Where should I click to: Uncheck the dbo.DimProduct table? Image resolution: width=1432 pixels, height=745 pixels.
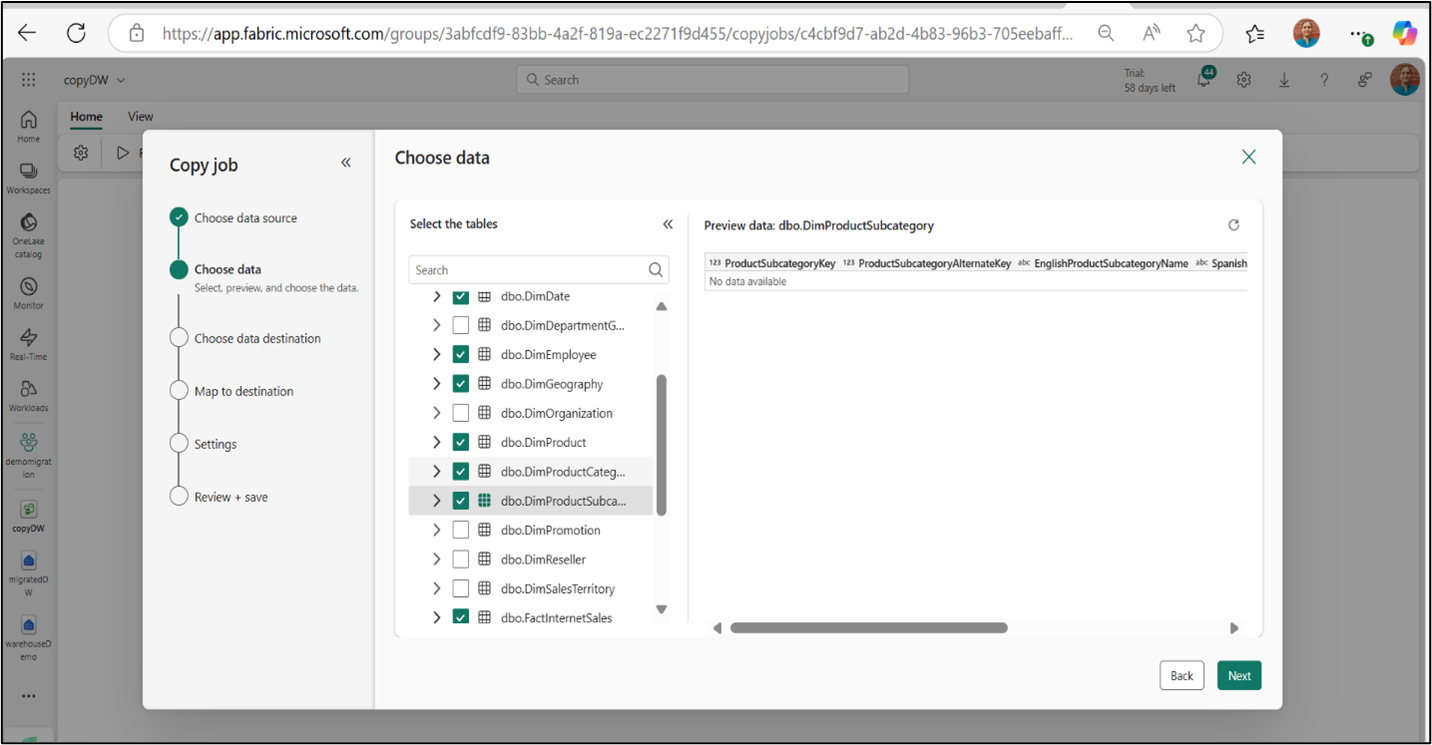click(461, 442)
